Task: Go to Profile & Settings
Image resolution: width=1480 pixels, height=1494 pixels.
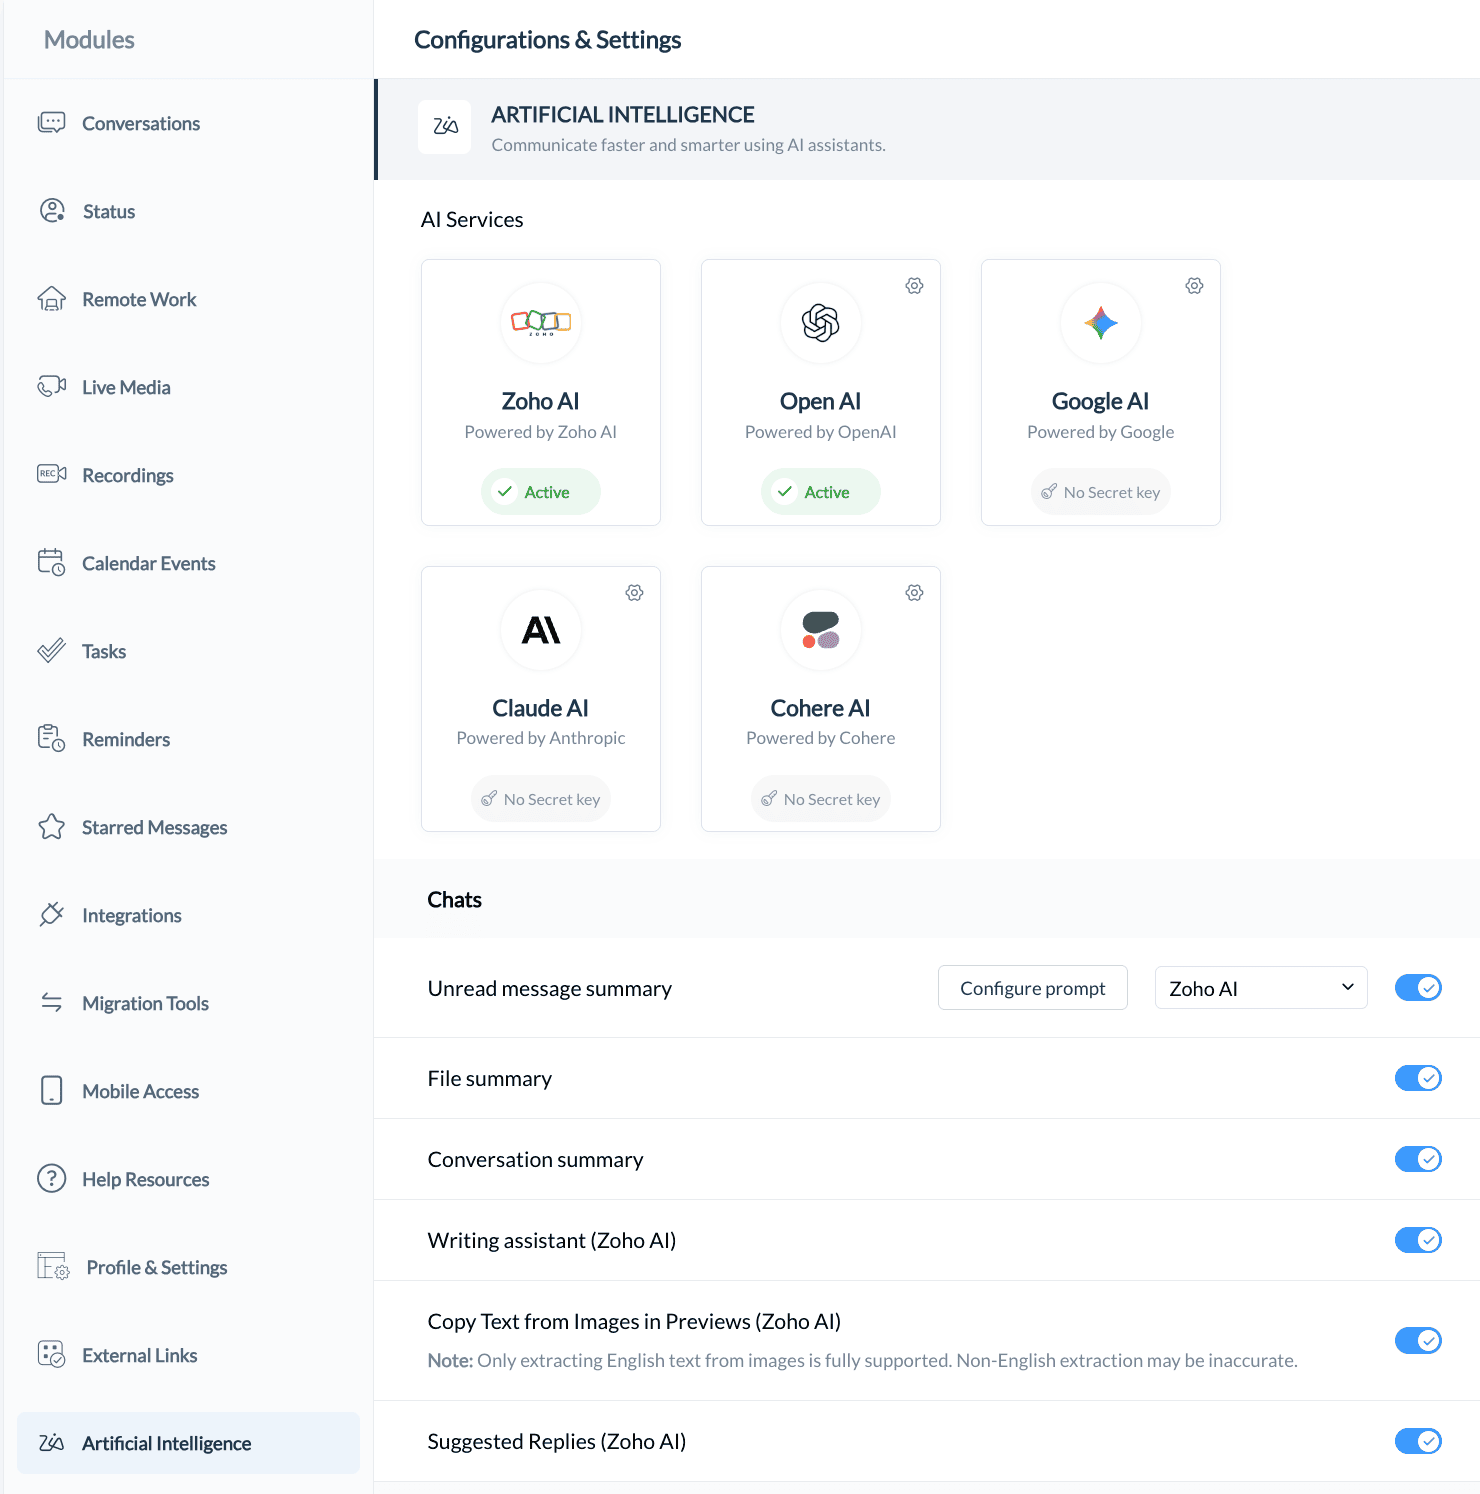Action: 188,1267
